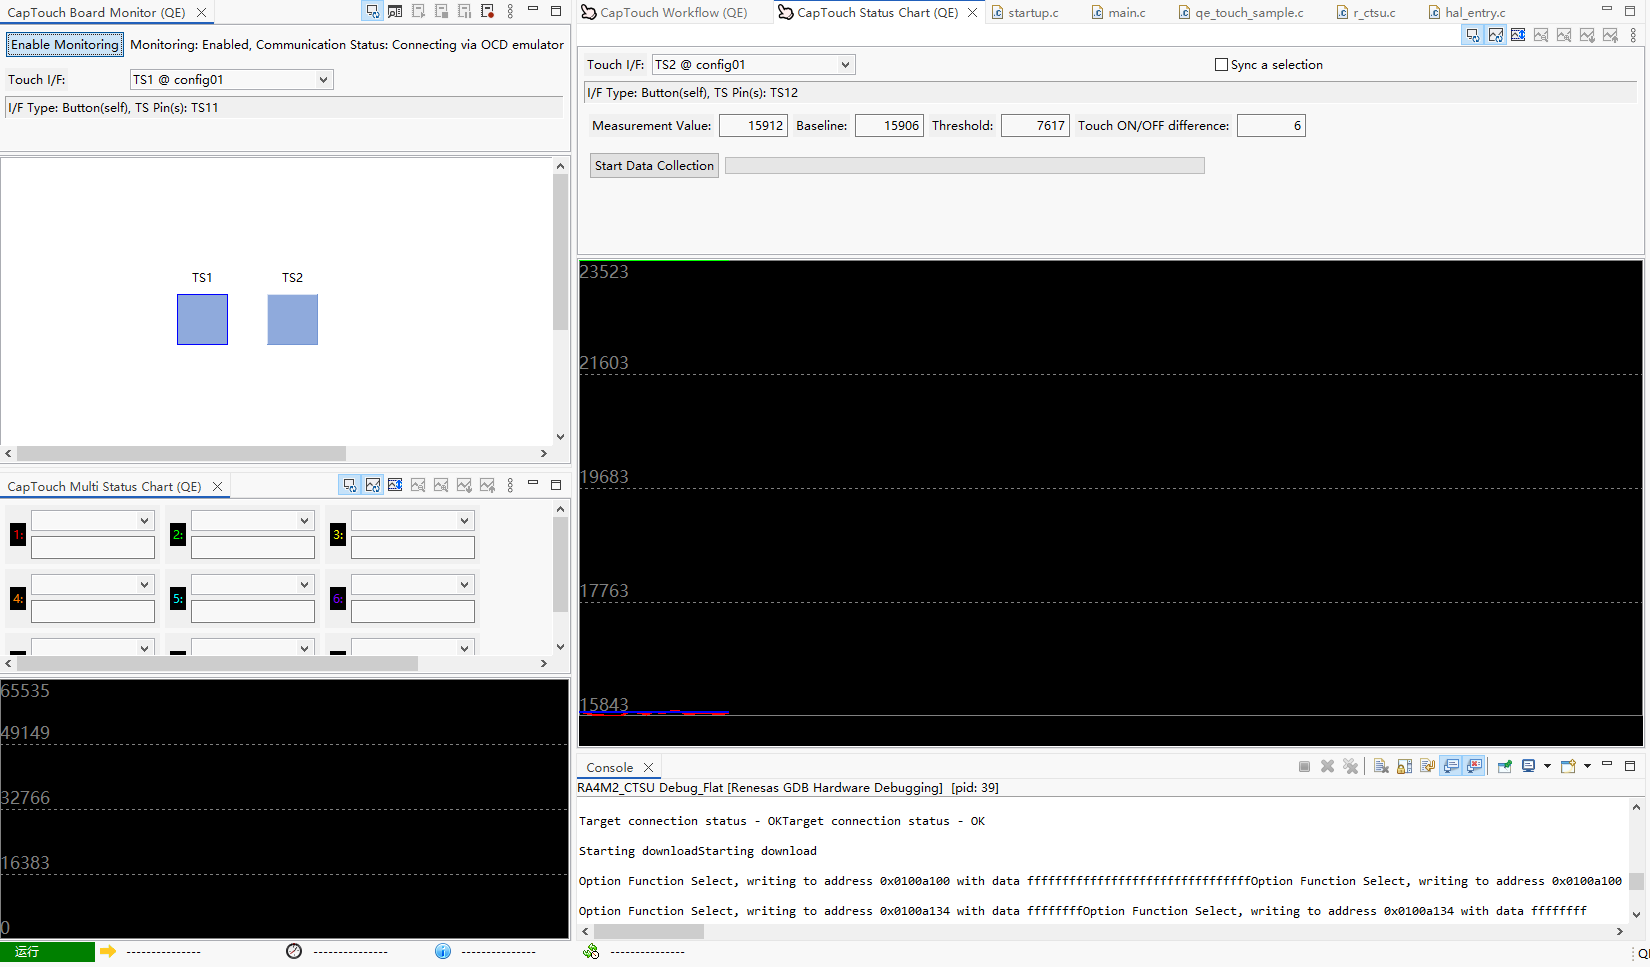Click the data collection progress bar
This screenshot has width=1650, height=967.
pos(964,165)
